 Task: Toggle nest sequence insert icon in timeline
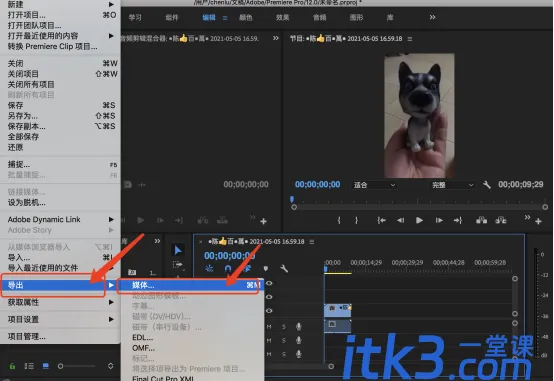tap(209, 269)
